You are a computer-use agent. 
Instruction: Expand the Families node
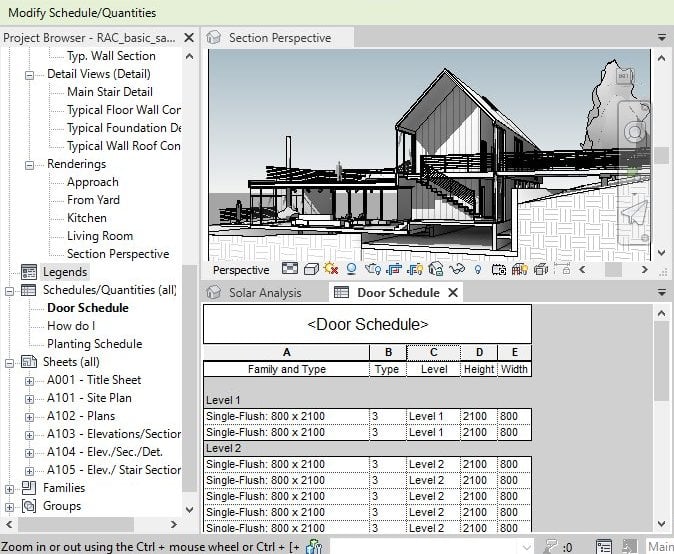click(9, 489)
